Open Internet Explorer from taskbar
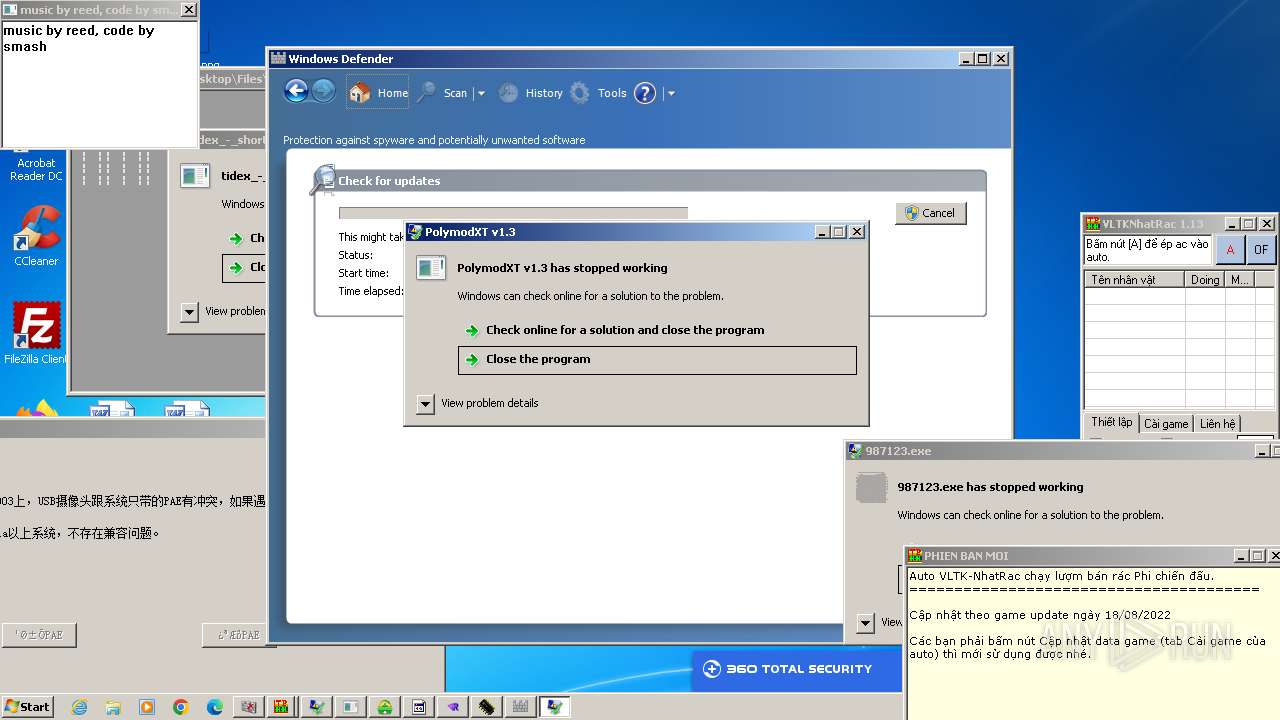Screen dimensions: 1280x720 click(x=79, y=707)
